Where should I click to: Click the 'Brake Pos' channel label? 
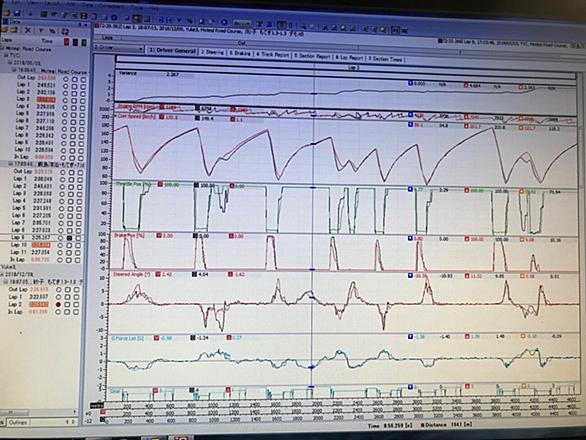(x=130, y=235)
